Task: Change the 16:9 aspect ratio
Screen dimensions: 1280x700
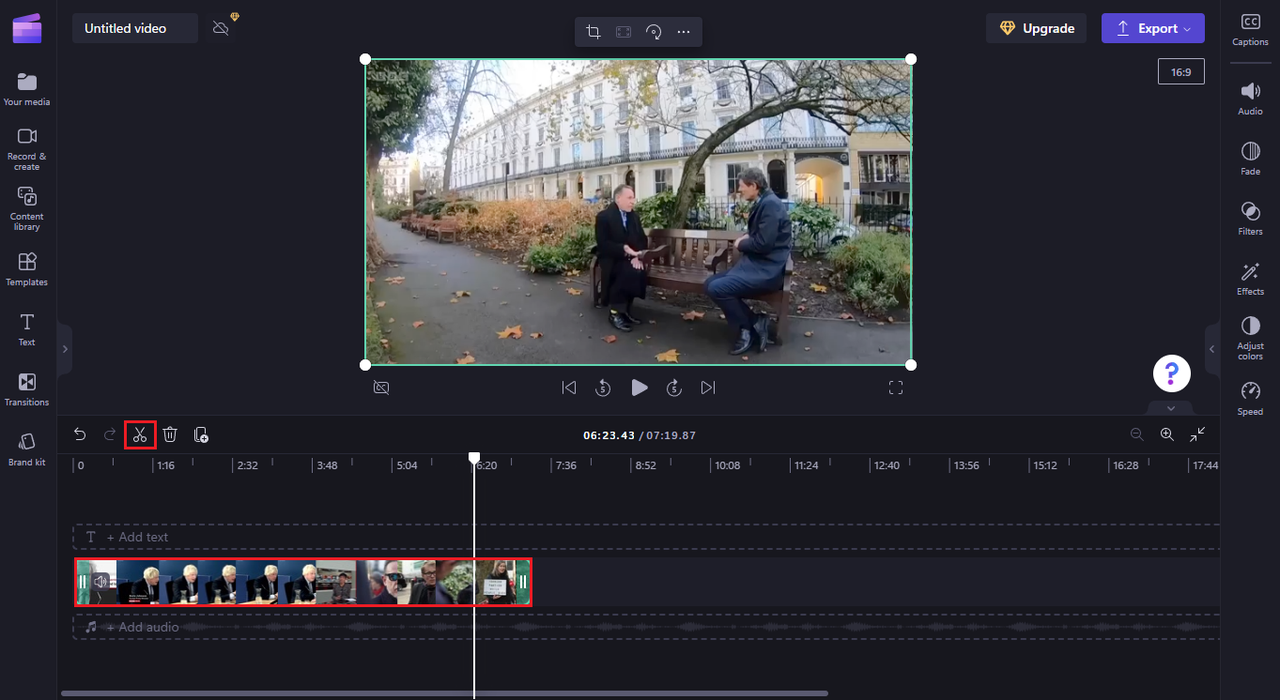Action: tap(1181, 72)
